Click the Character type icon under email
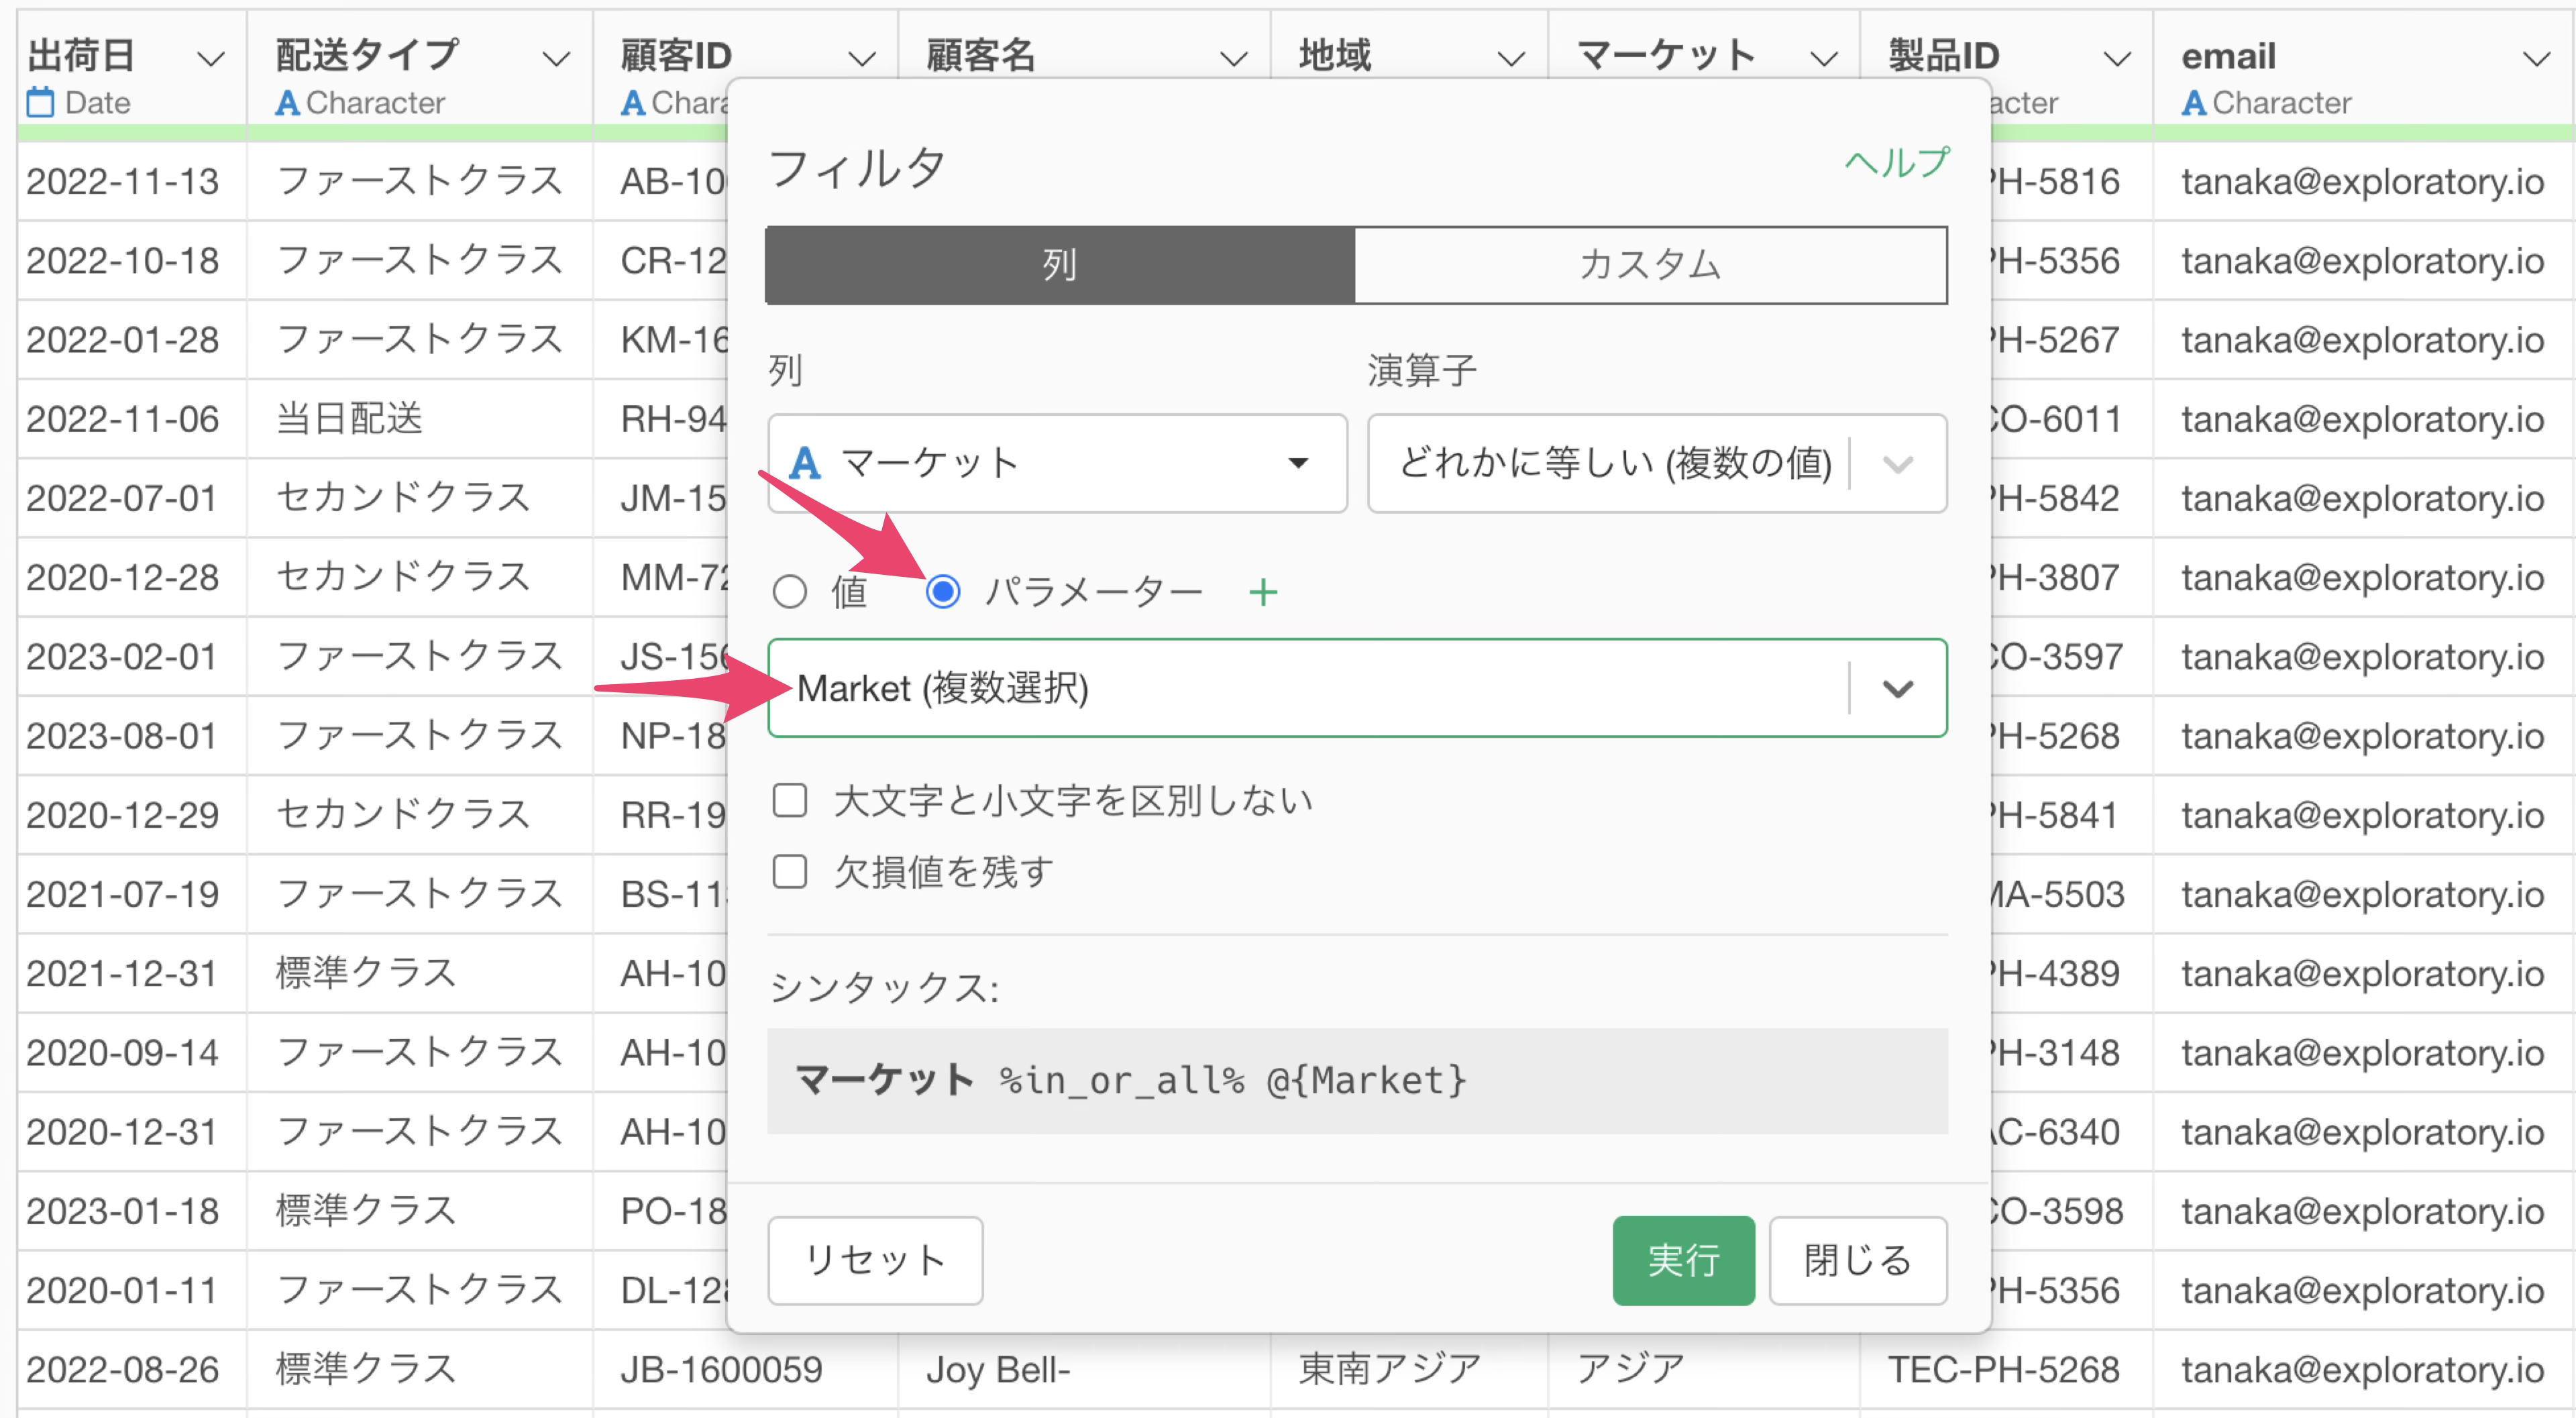2576x1418 pixels. click(x=2193, y=102)
